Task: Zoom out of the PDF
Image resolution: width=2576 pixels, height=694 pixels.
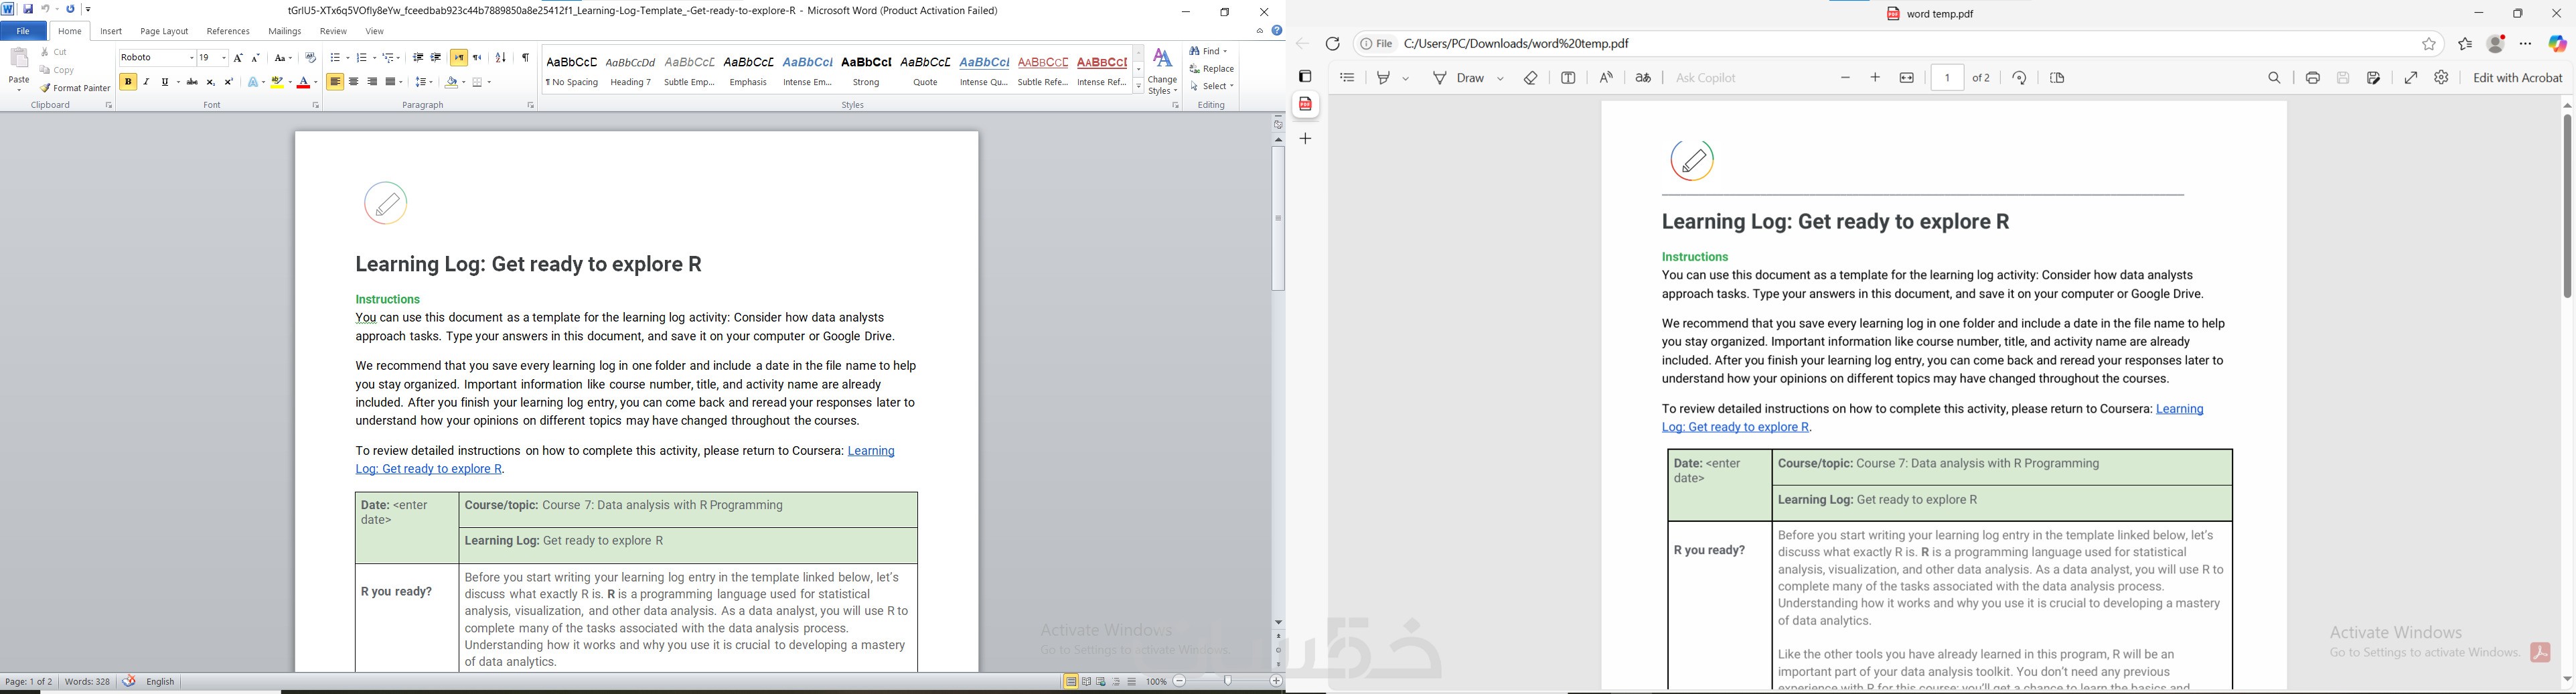Action: pos(1845,78)
